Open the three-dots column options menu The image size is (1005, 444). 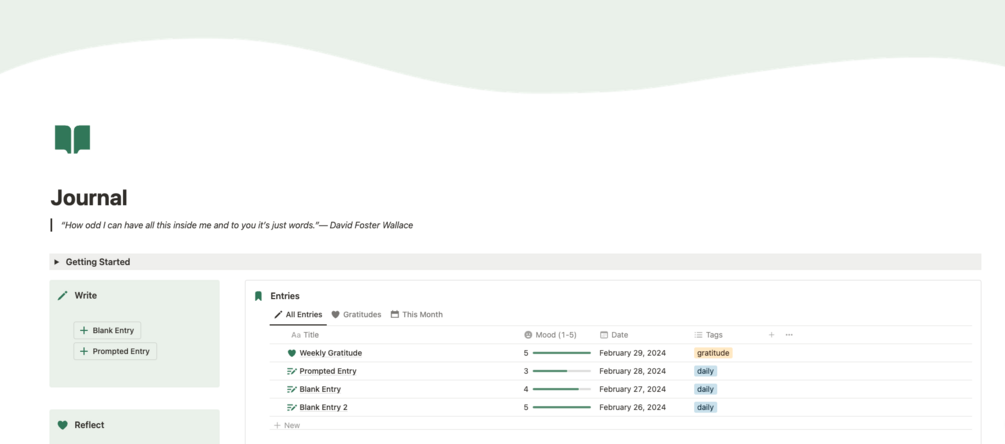[789, 334]
